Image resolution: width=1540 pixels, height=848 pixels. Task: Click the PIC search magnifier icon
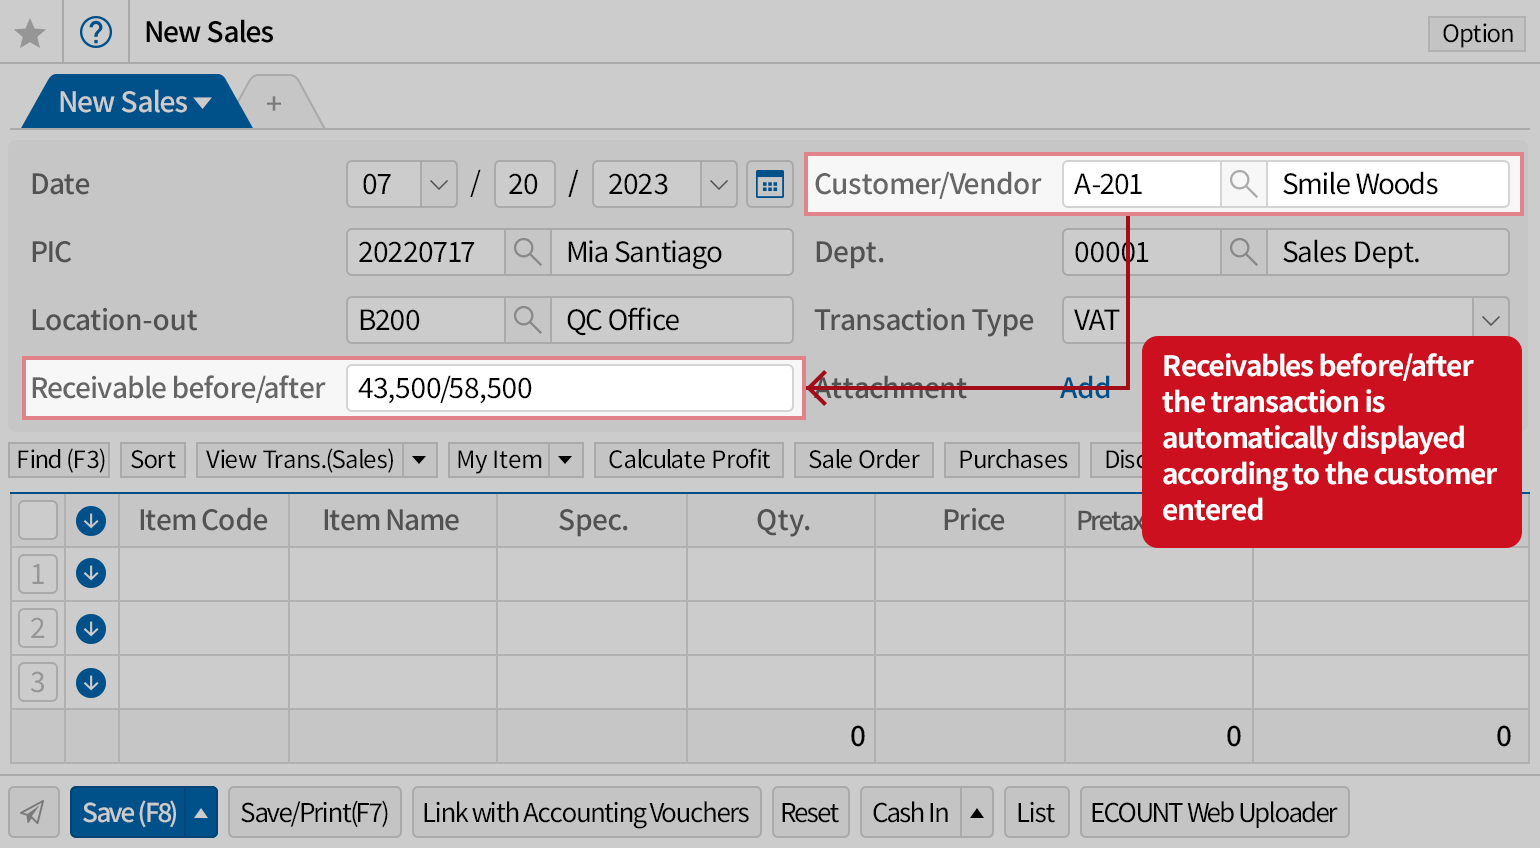tap(527, 252)
